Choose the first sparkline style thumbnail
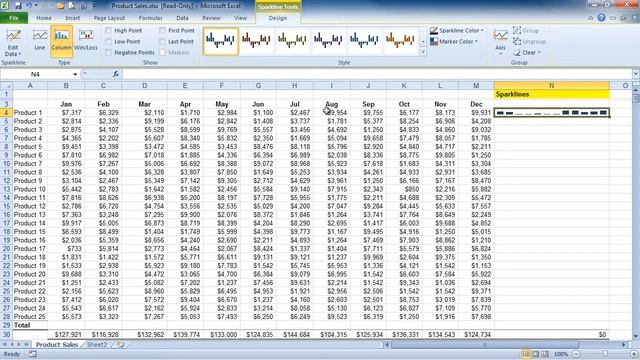Screen dimensions: 640x360 pos(221,41)
